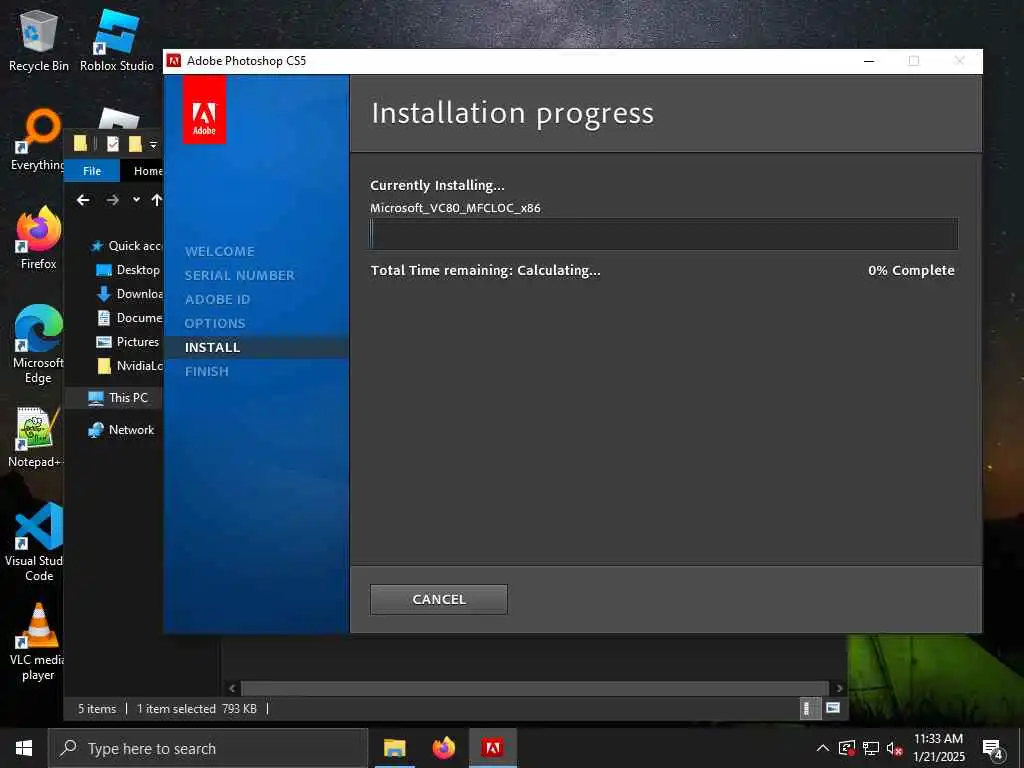The image size is (1024, 768).
Task: Open the File tab in File Explorer
Action: point(92,171)
